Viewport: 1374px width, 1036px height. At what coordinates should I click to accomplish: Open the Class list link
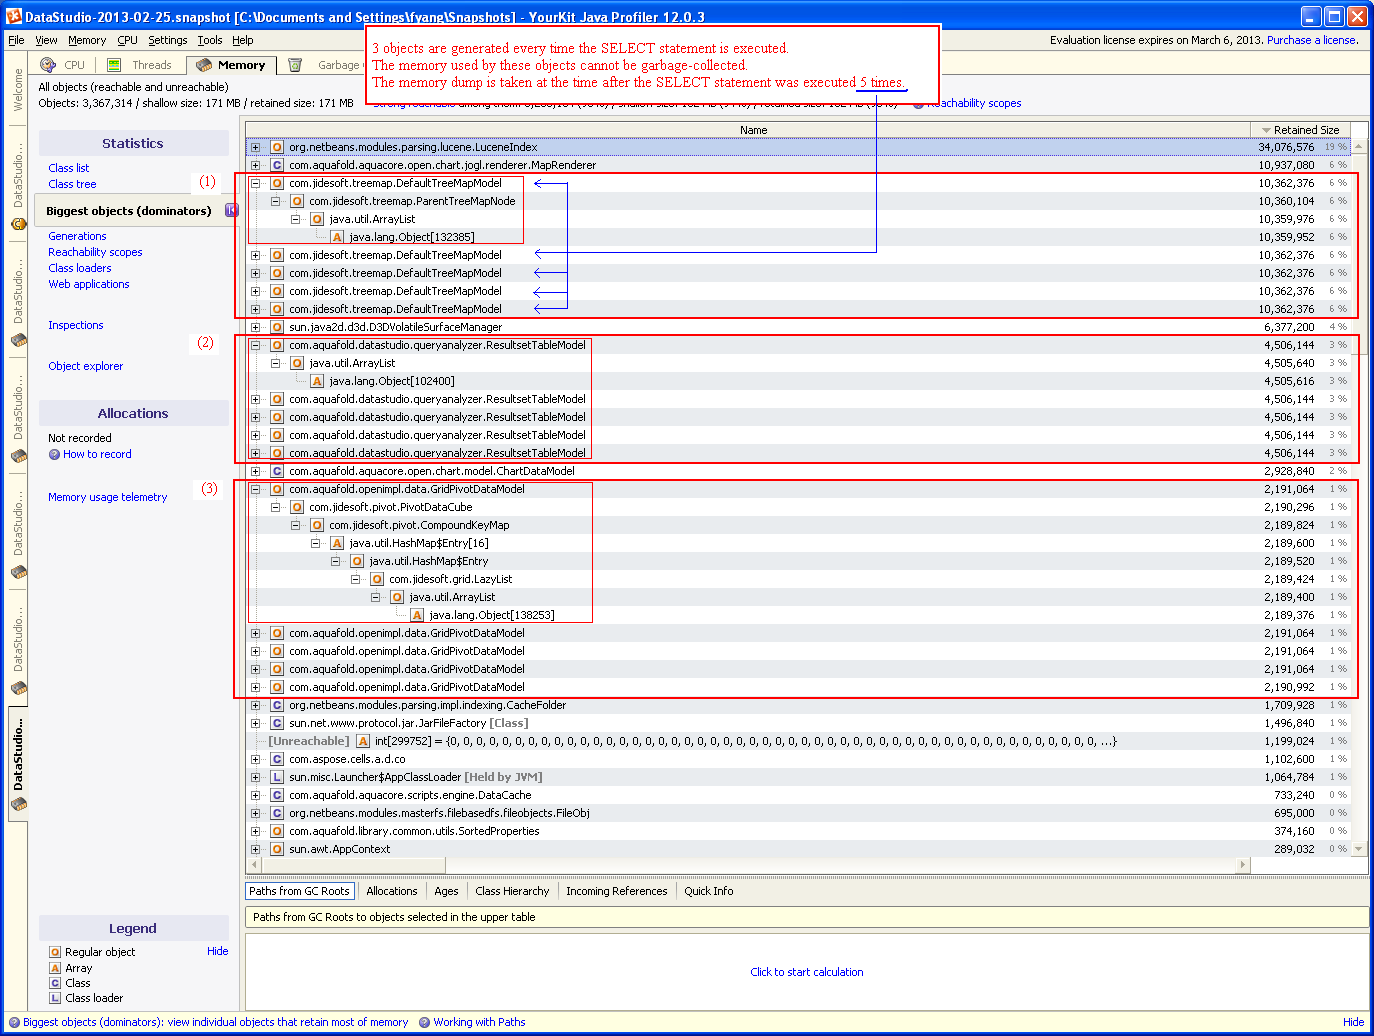(x=69, y=168)
